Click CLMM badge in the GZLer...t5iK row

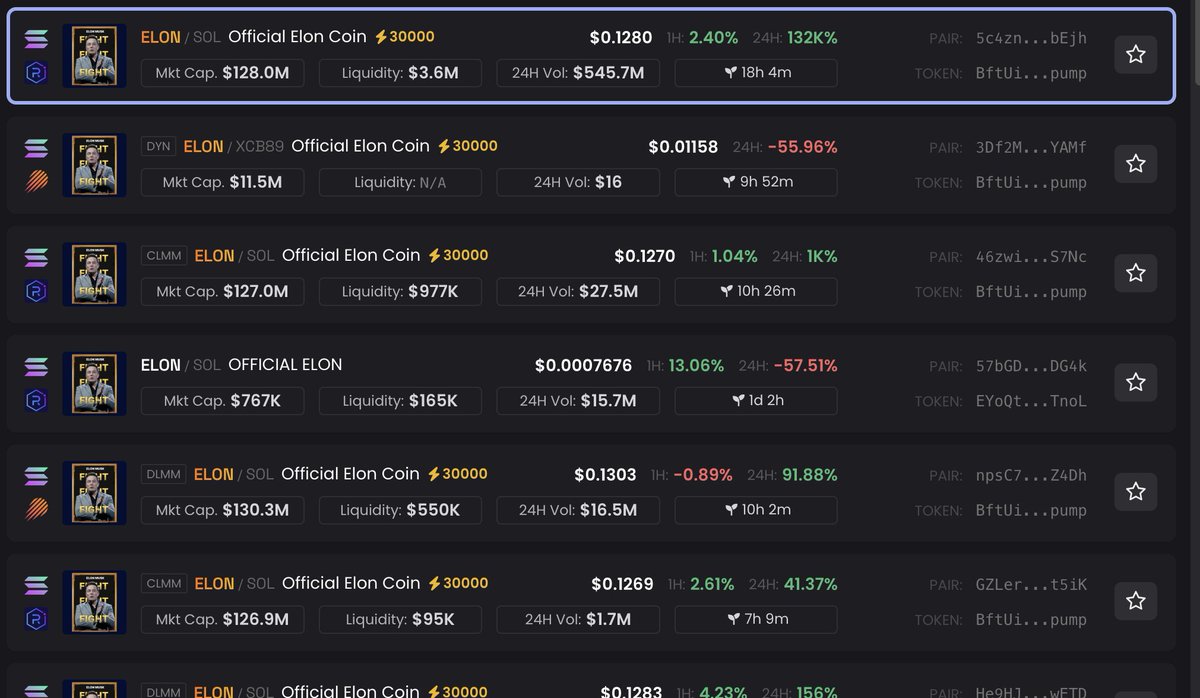tap(164, 583)
